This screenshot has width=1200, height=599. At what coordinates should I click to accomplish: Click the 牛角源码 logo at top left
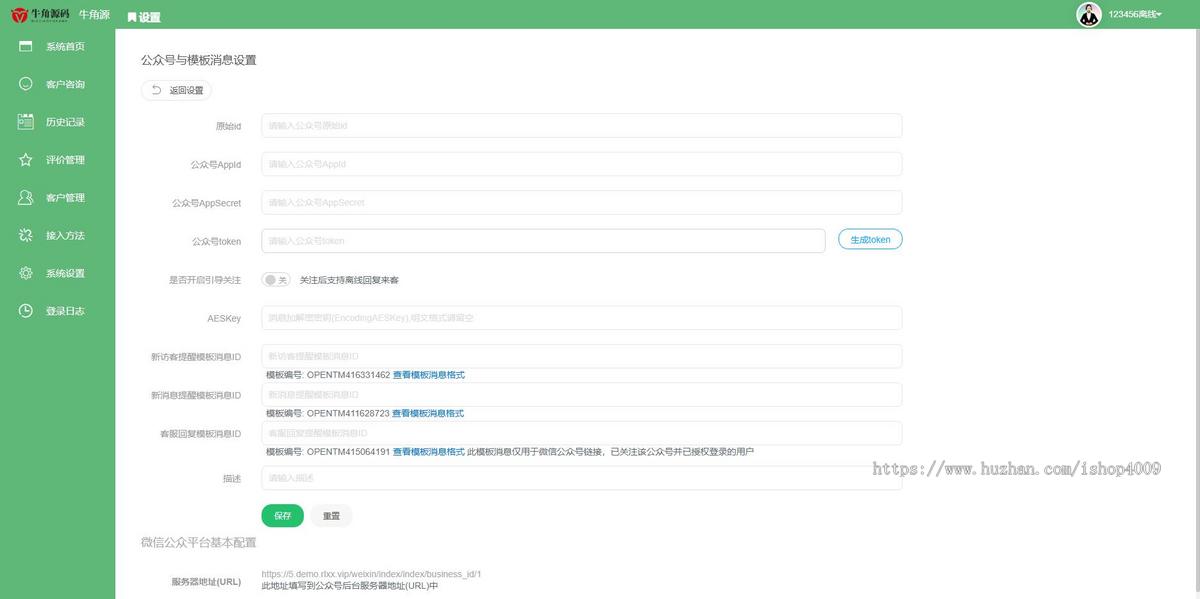41,16
